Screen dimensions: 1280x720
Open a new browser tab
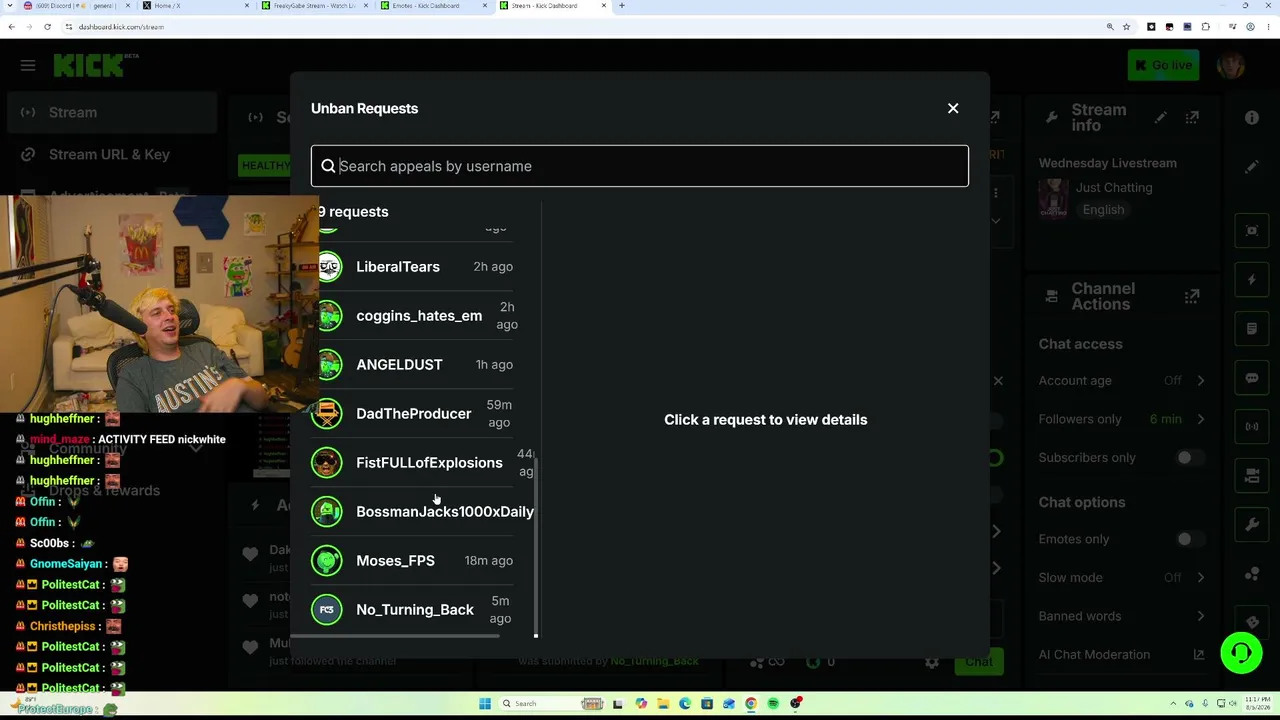[622, 6]
